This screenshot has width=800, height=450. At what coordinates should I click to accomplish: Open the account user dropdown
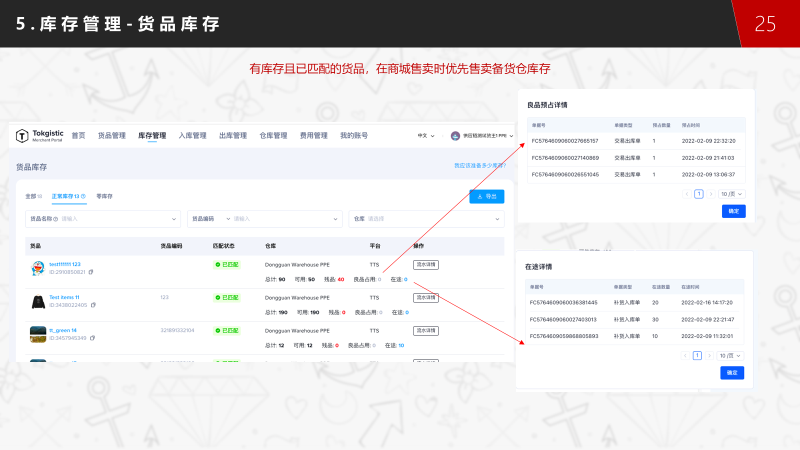482,136
